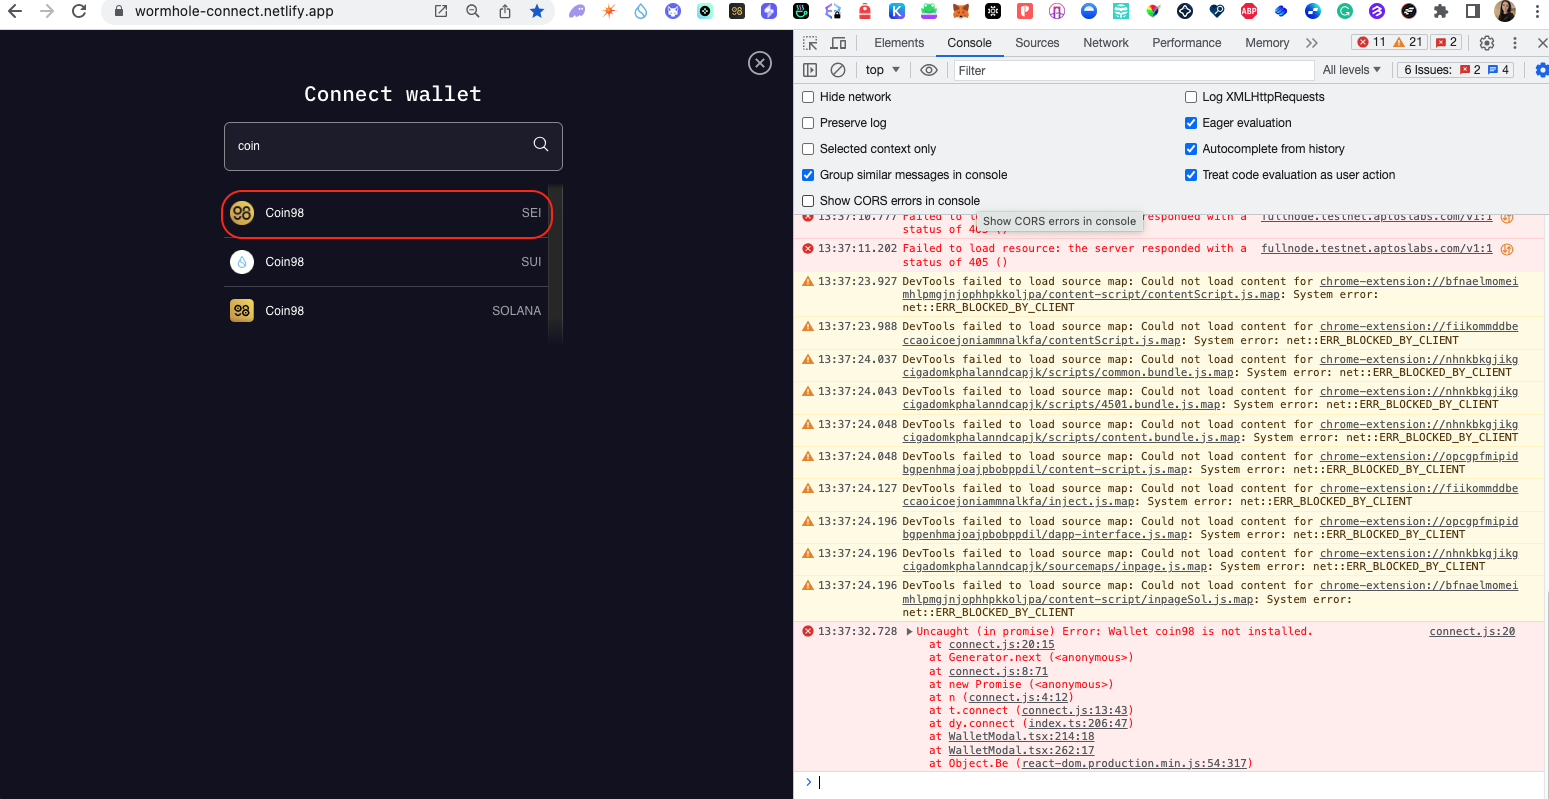
Task: Switch to the Network tab
Action: (1105, 42)
